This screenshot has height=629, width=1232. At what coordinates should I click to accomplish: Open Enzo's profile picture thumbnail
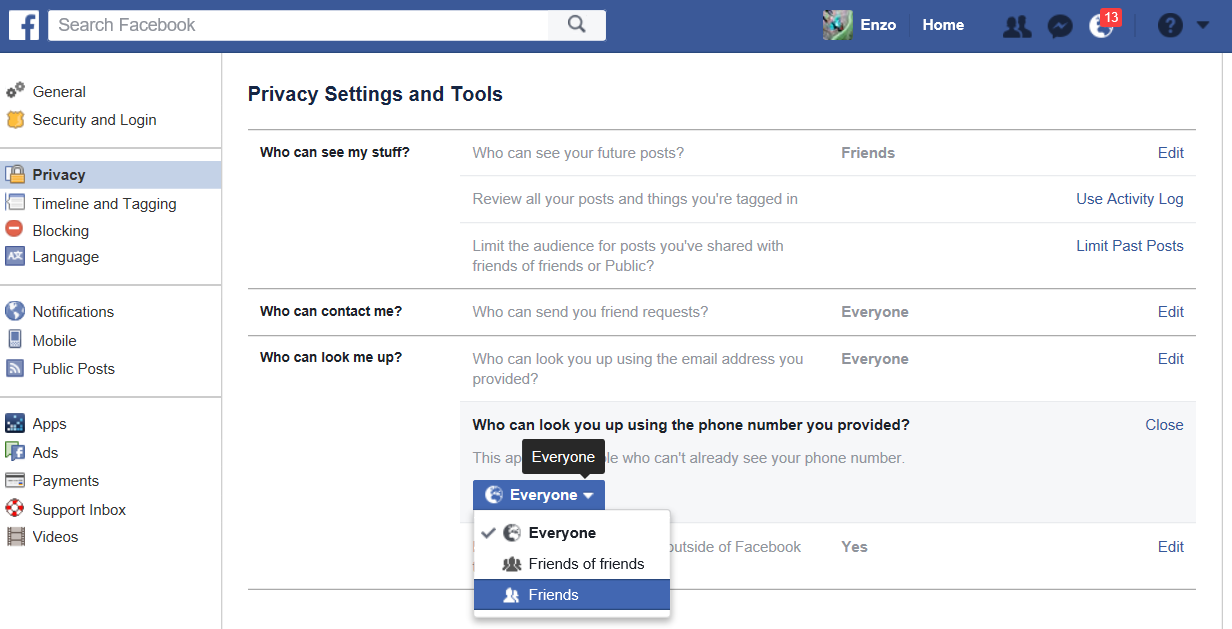click(837, 25)
